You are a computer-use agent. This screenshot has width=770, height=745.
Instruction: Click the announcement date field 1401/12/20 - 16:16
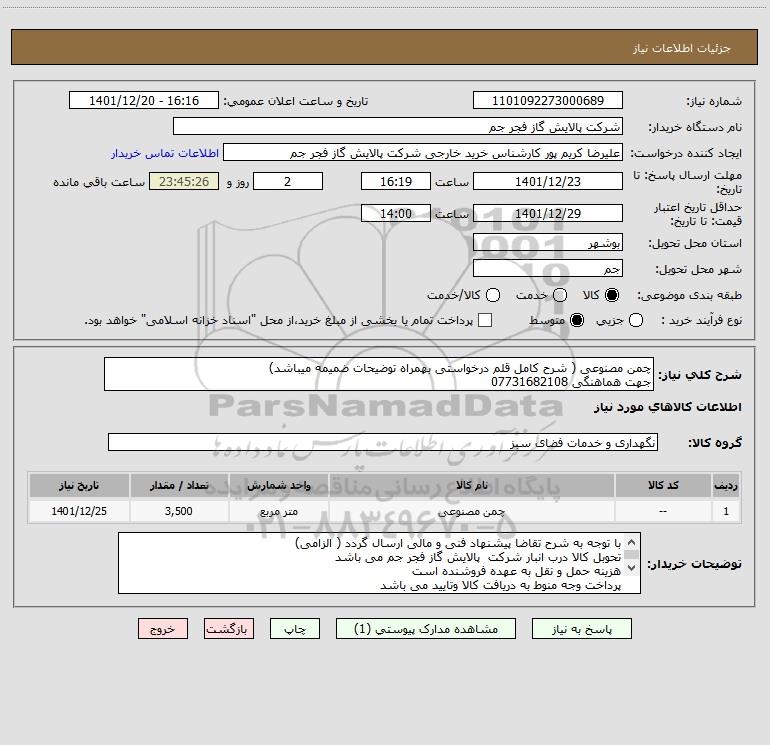click(x=144, y=101)
